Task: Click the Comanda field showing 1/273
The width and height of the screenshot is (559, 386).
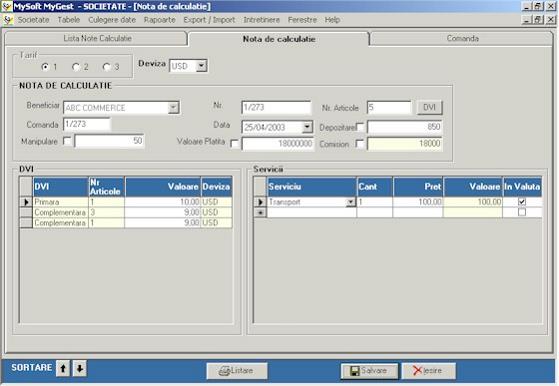Action: (x=87, y=124)
